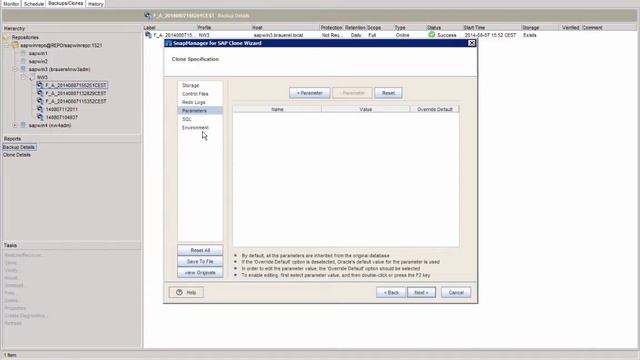Screen dimensions: 640x360
Task: Open the Backups/Clones tab
Action: [65, 3]
